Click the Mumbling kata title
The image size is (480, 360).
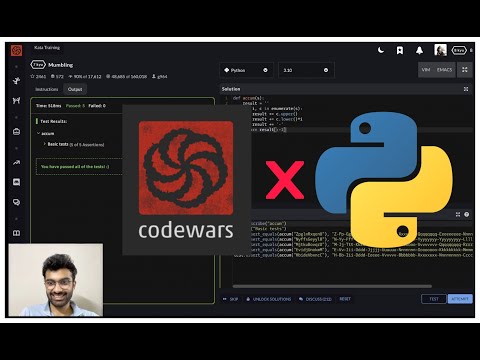click(x=60, y=65)
